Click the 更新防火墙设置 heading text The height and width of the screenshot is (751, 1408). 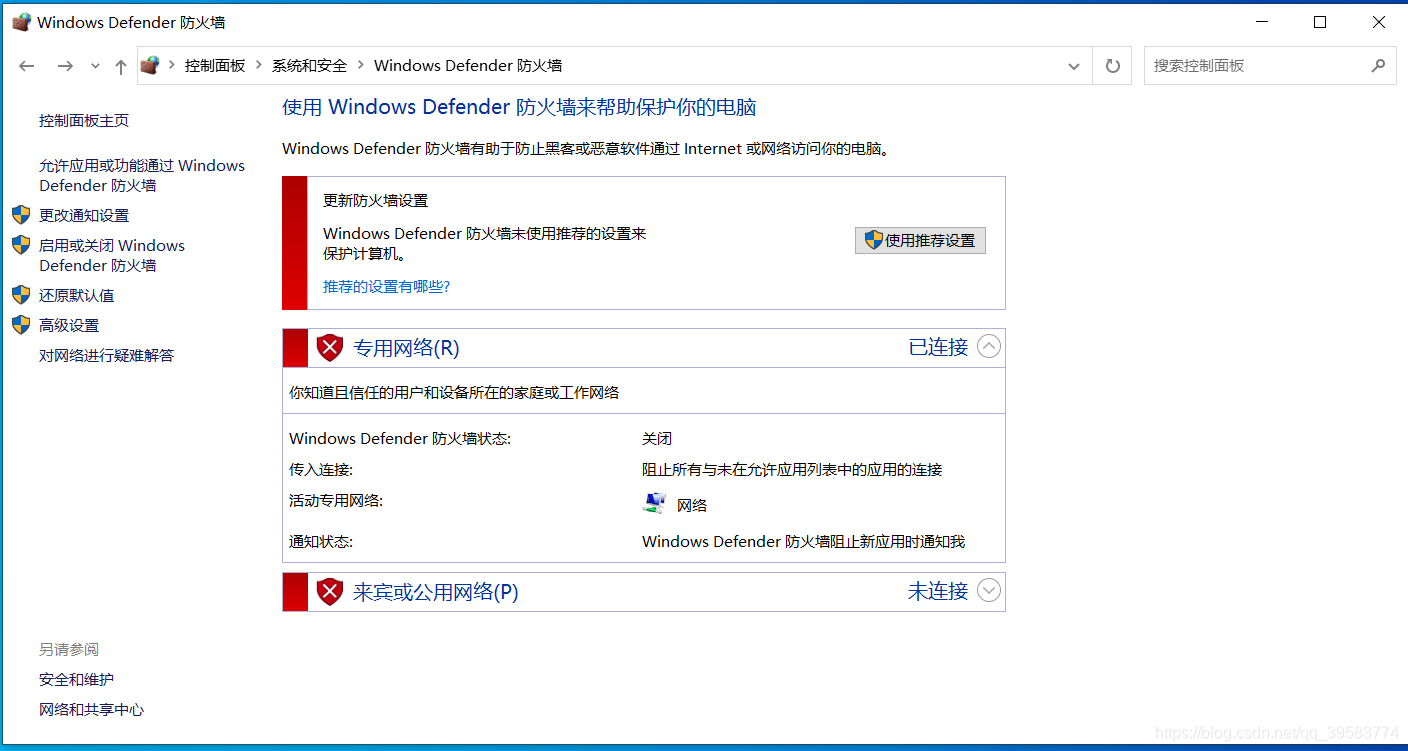coord(375,201)
